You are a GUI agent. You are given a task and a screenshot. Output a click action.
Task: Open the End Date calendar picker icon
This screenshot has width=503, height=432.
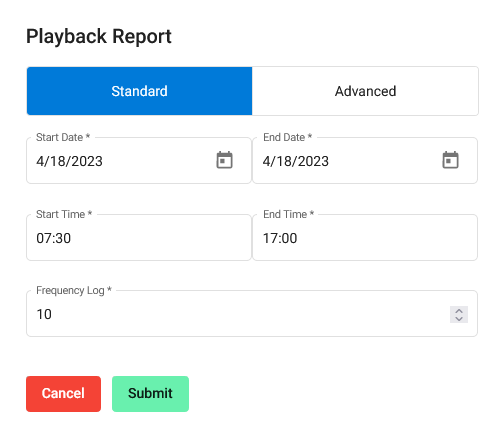[x=450, y=160]
